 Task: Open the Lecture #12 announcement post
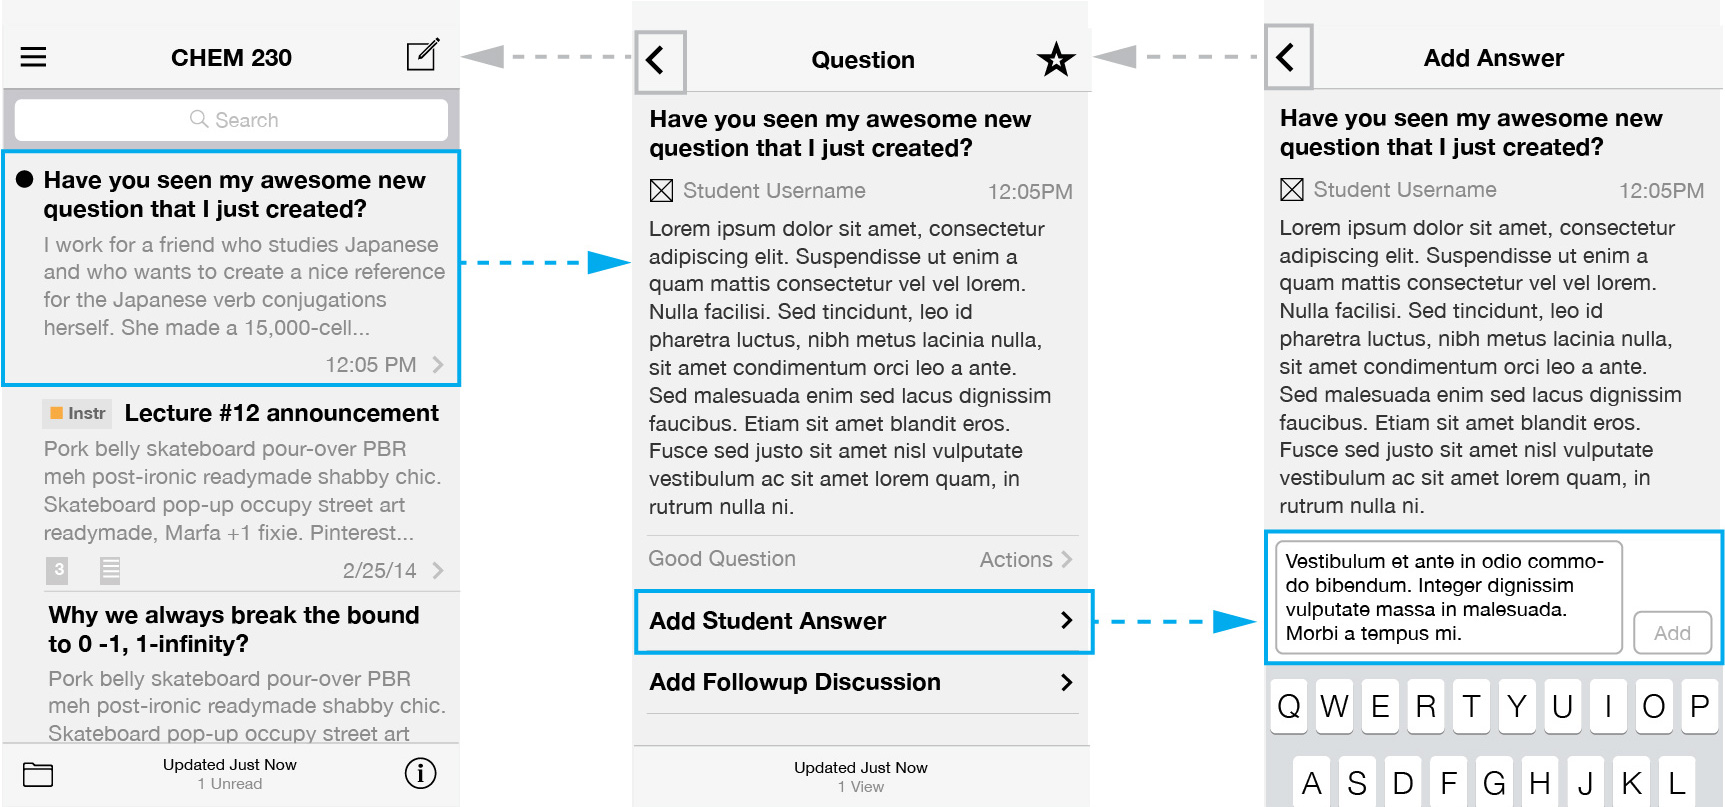click(231, 490)
